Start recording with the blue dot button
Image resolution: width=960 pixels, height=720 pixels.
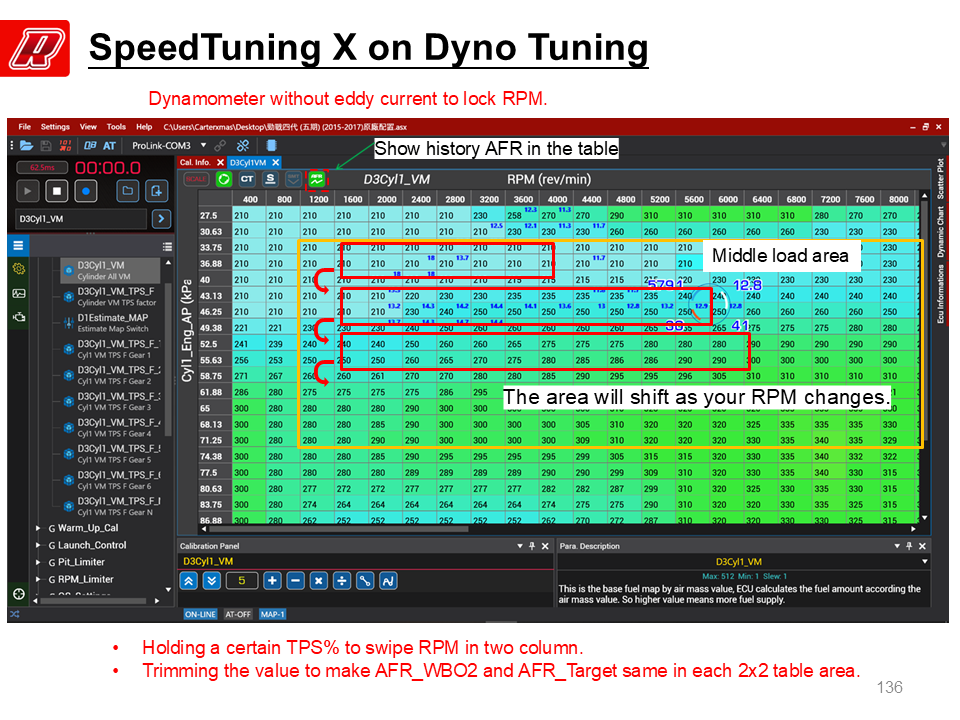point(86,191)
